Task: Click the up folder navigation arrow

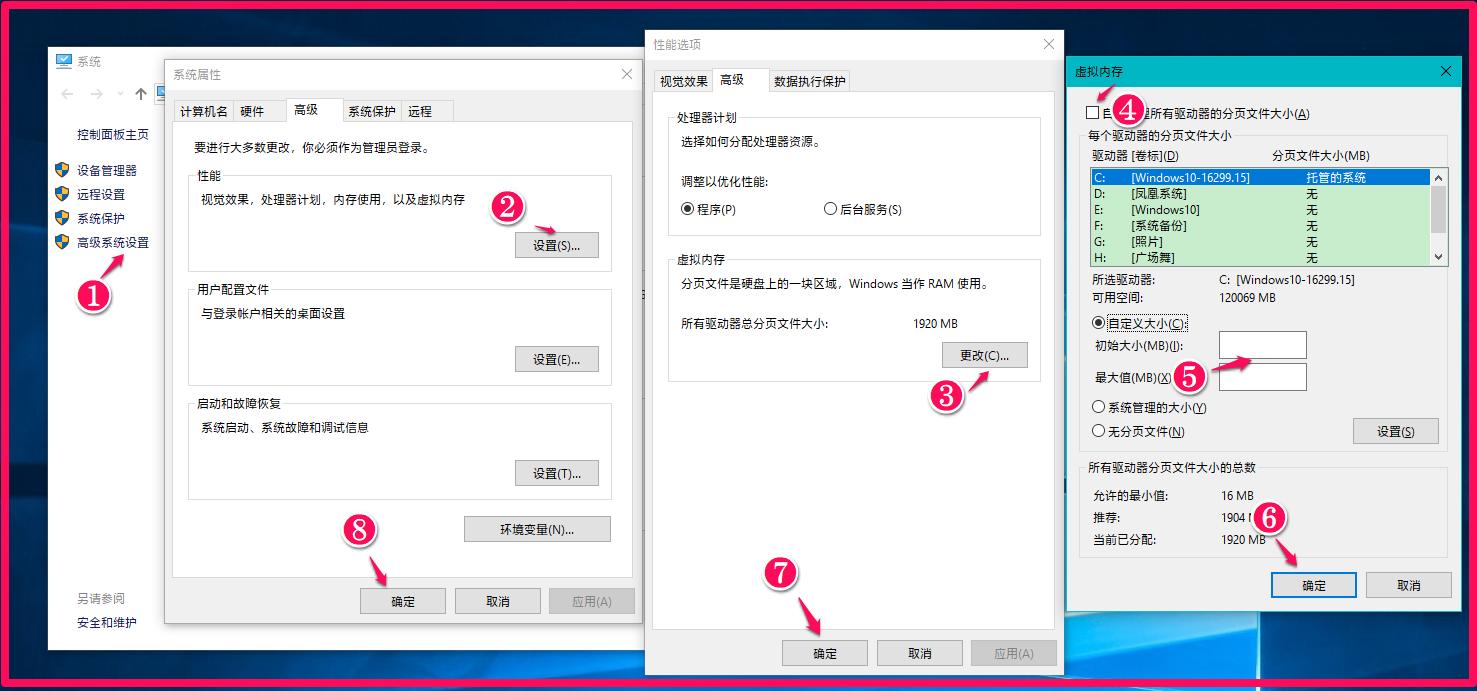Action: [139, 93]
